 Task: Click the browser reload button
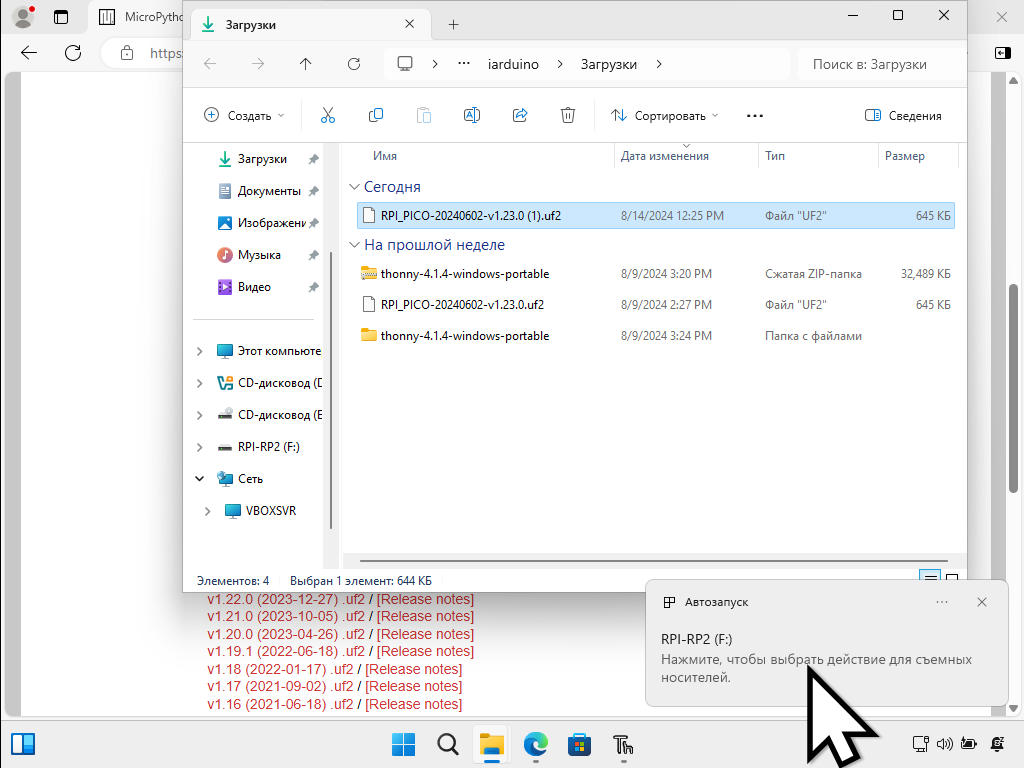tap(73, 53)
